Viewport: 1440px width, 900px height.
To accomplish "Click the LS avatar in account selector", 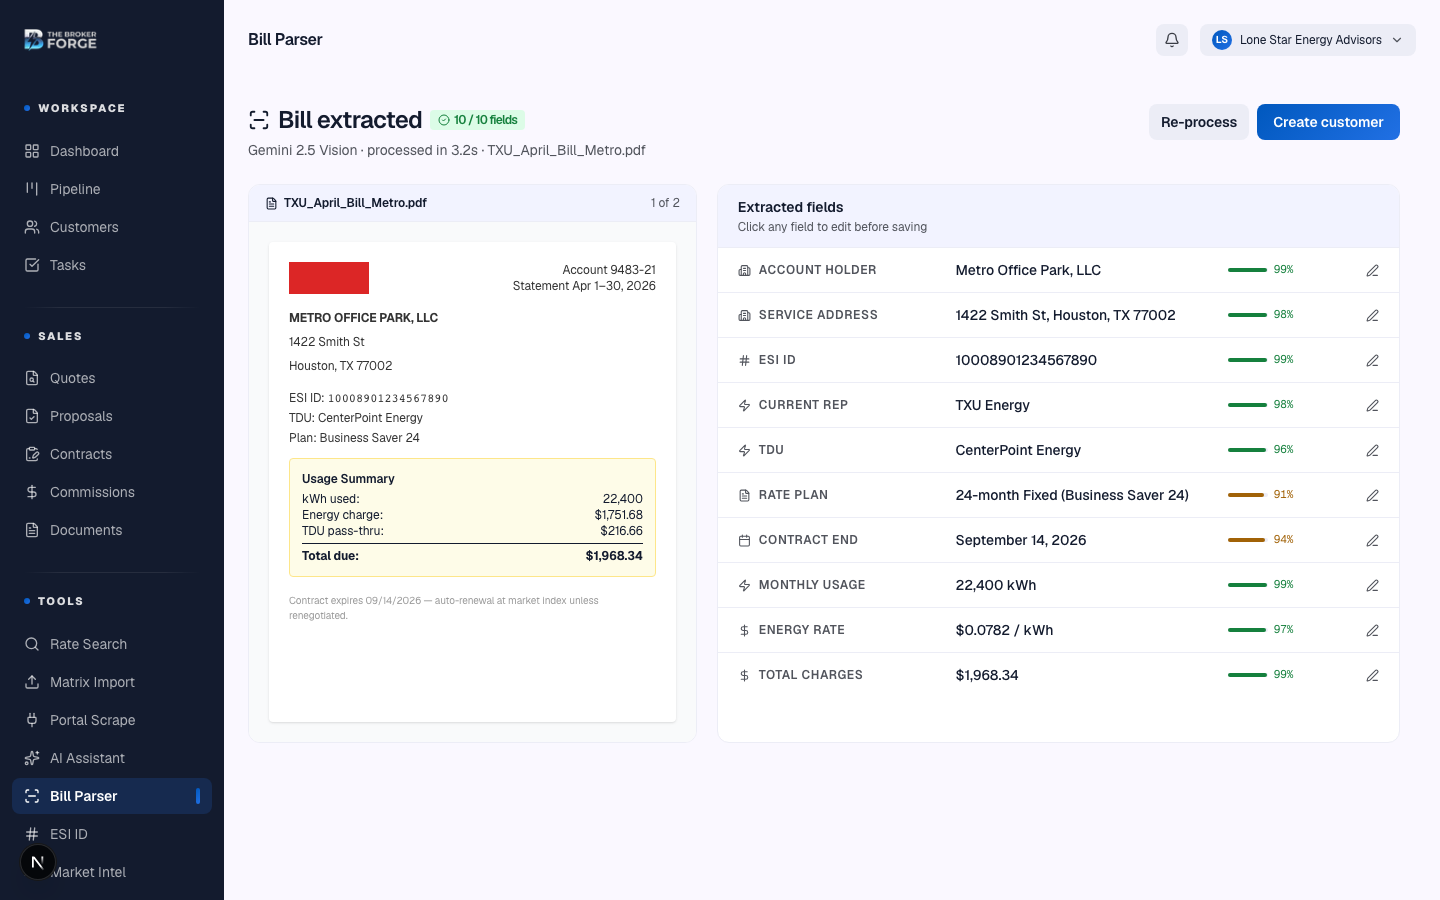I will [x=1221, y=40].
